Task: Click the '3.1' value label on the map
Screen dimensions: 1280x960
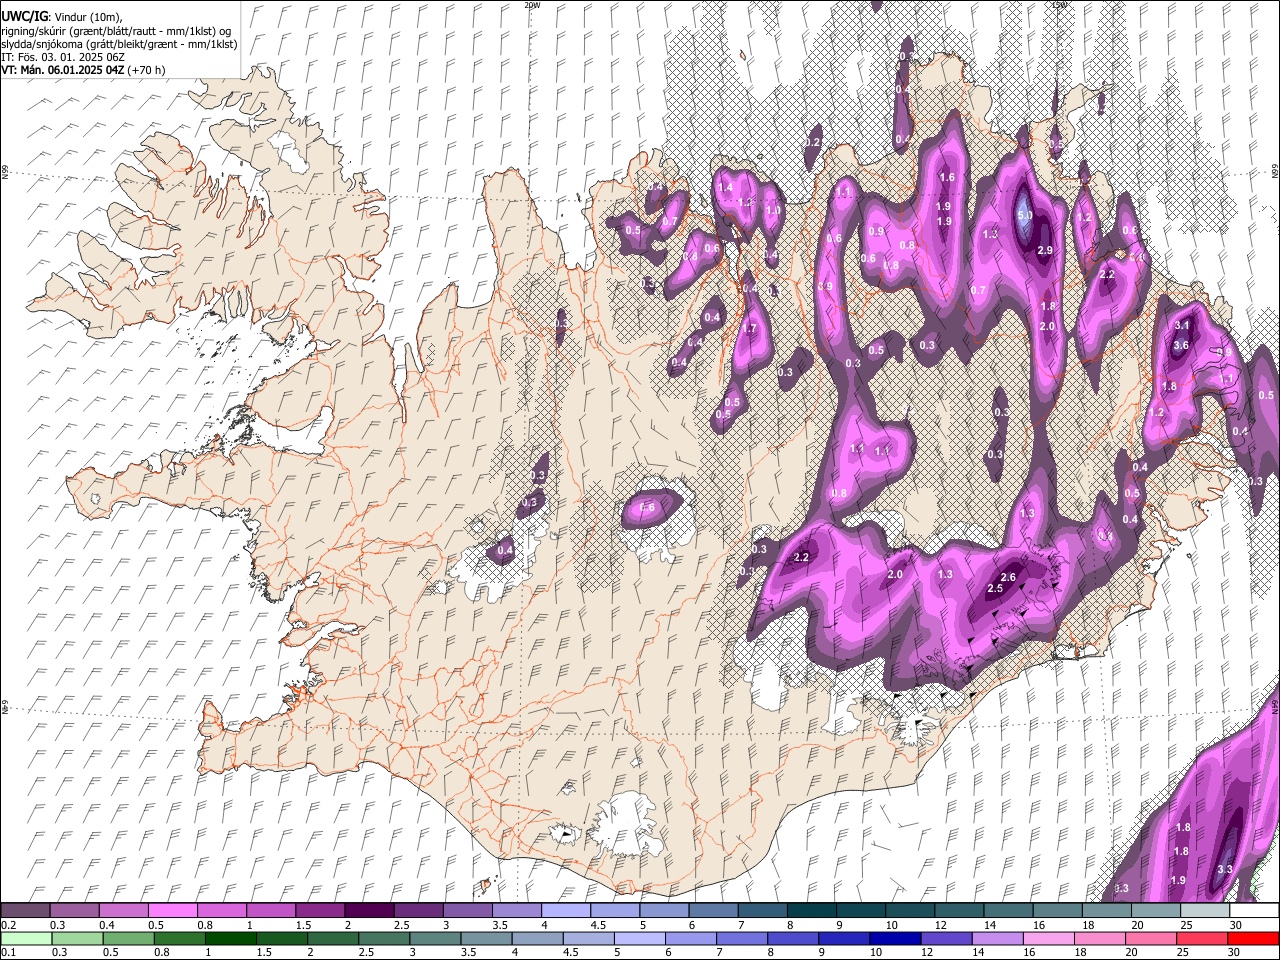Action: click(1182, 325)
